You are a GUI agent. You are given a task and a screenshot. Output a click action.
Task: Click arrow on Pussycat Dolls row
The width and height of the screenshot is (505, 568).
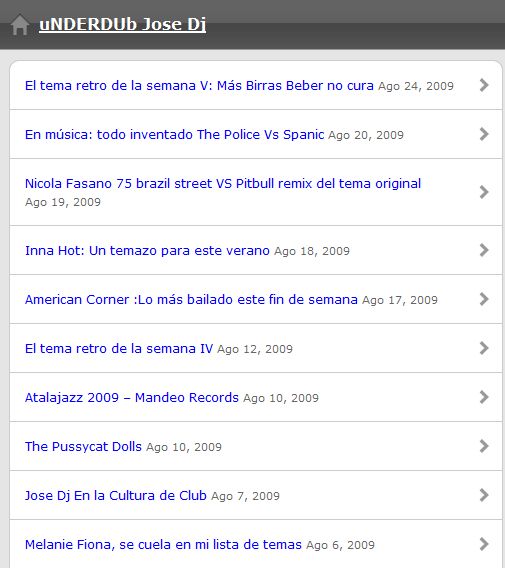(x=484, y=446)
